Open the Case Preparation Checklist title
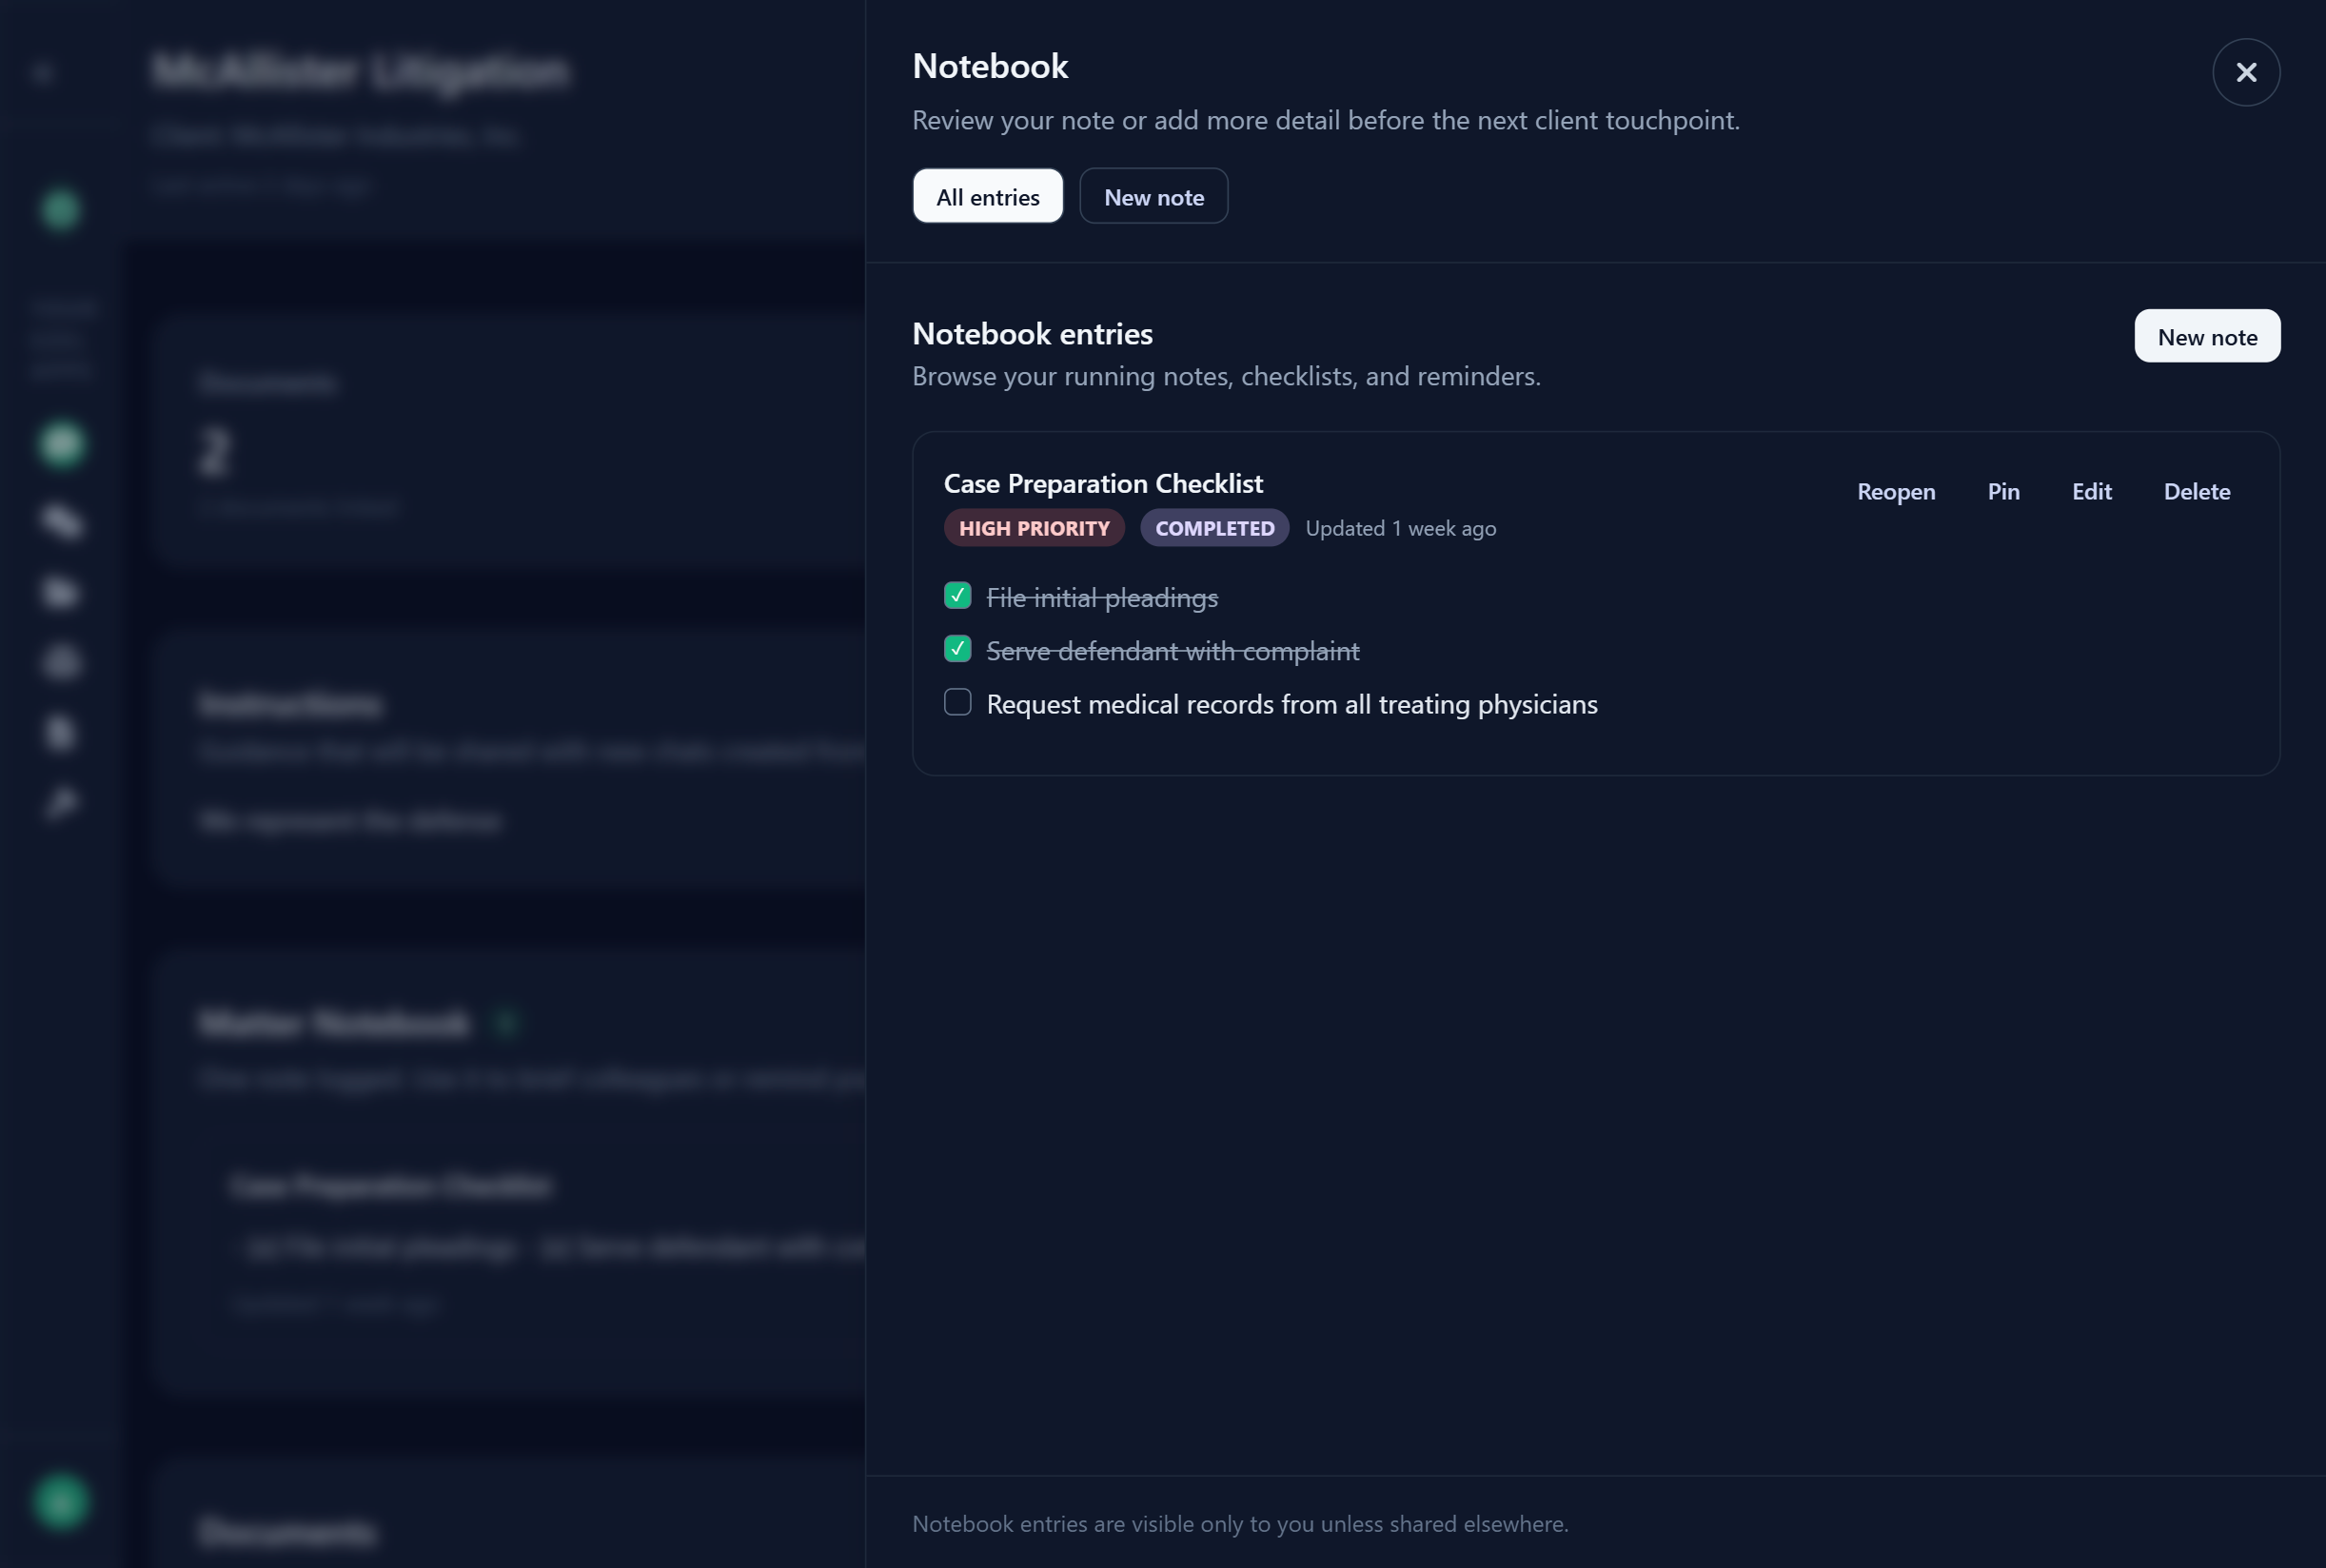 (x=1102, y=484)
